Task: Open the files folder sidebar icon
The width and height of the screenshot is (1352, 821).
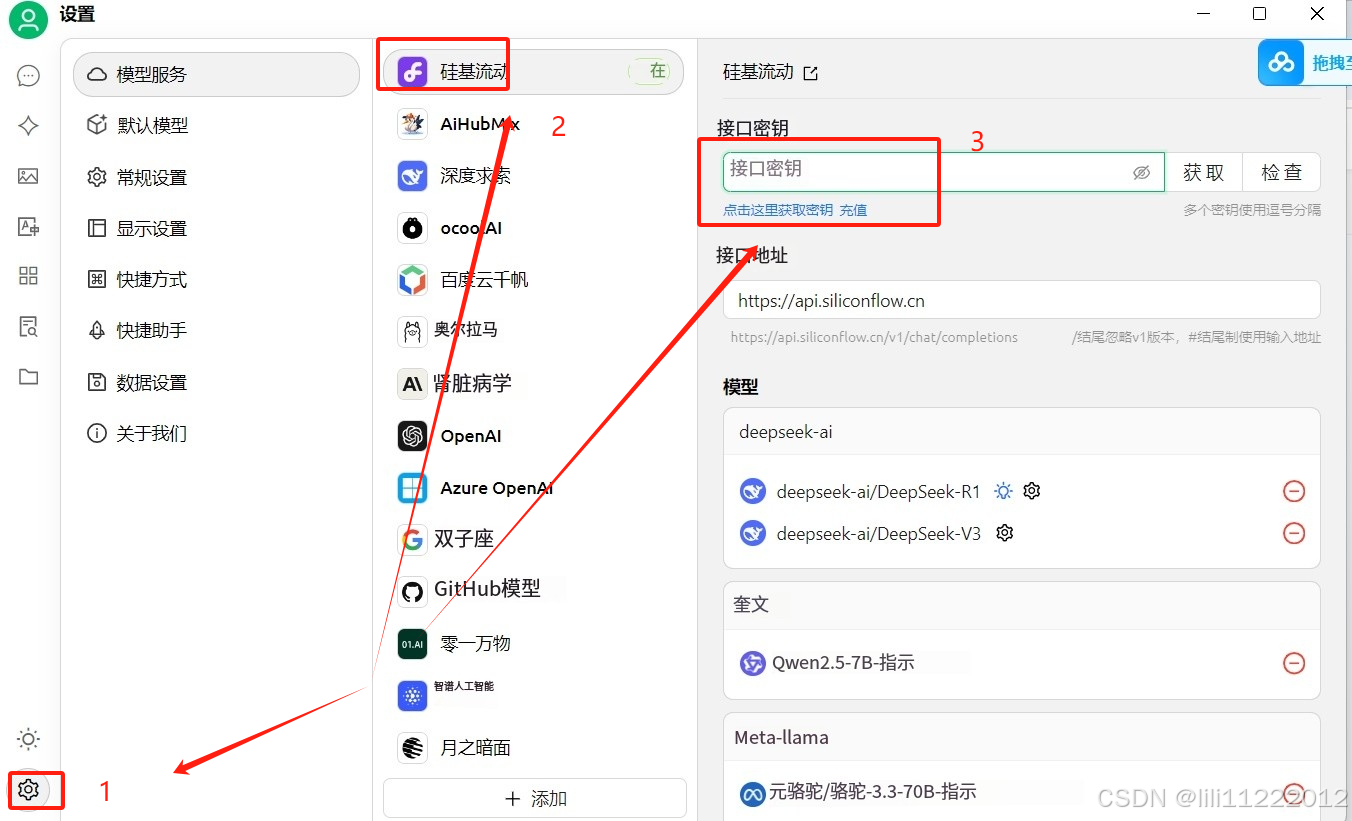Action: [29, 377]
